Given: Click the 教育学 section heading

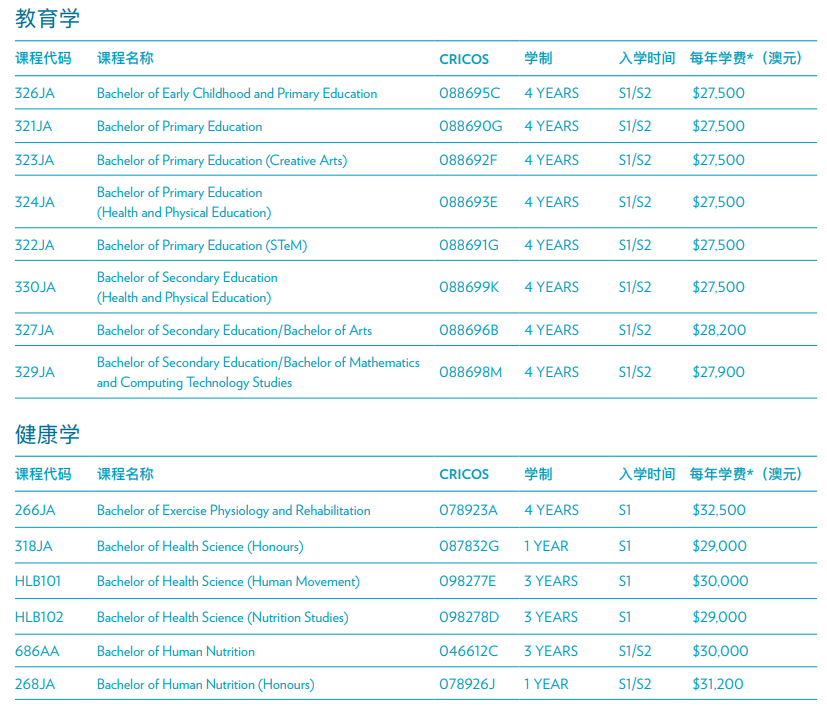Looking at the screenshot, I should point(47,18).
